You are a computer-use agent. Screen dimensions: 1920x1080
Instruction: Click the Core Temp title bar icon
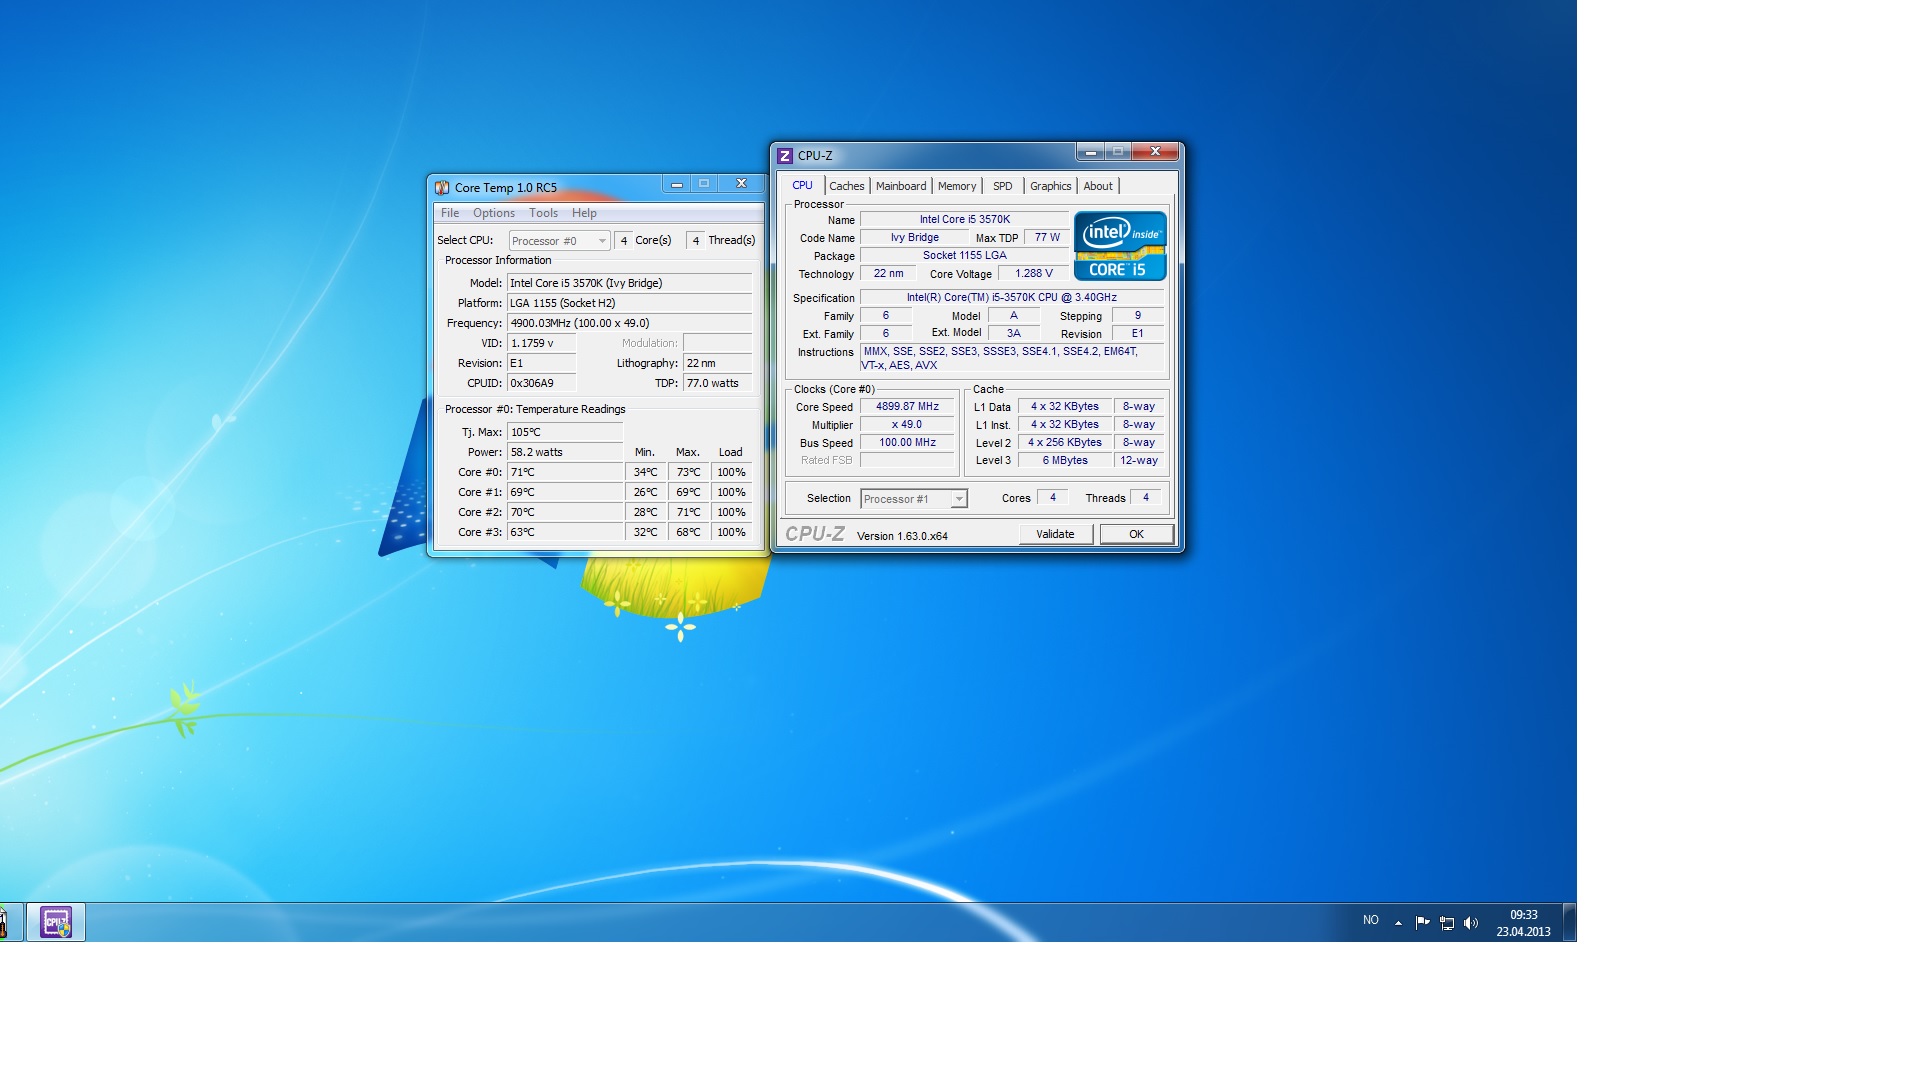442,187
